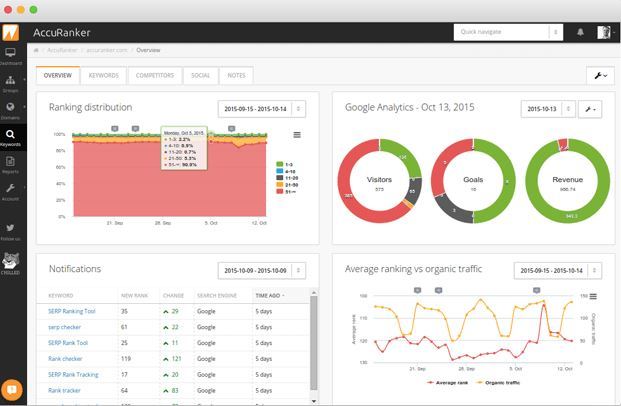The height and width of the screenshot is (406, 621).
Task: Switch to the Keywords tab
Action: click(104, 75)
